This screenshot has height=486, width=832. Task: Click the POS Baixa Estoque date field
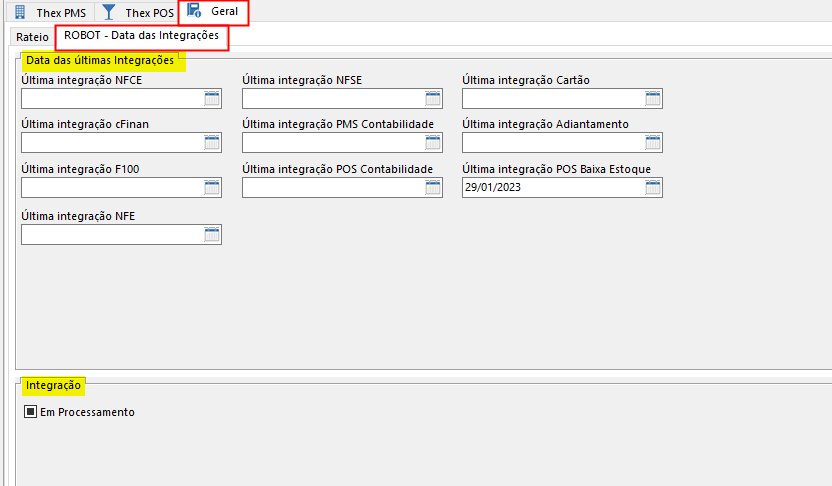pos(552,188)
